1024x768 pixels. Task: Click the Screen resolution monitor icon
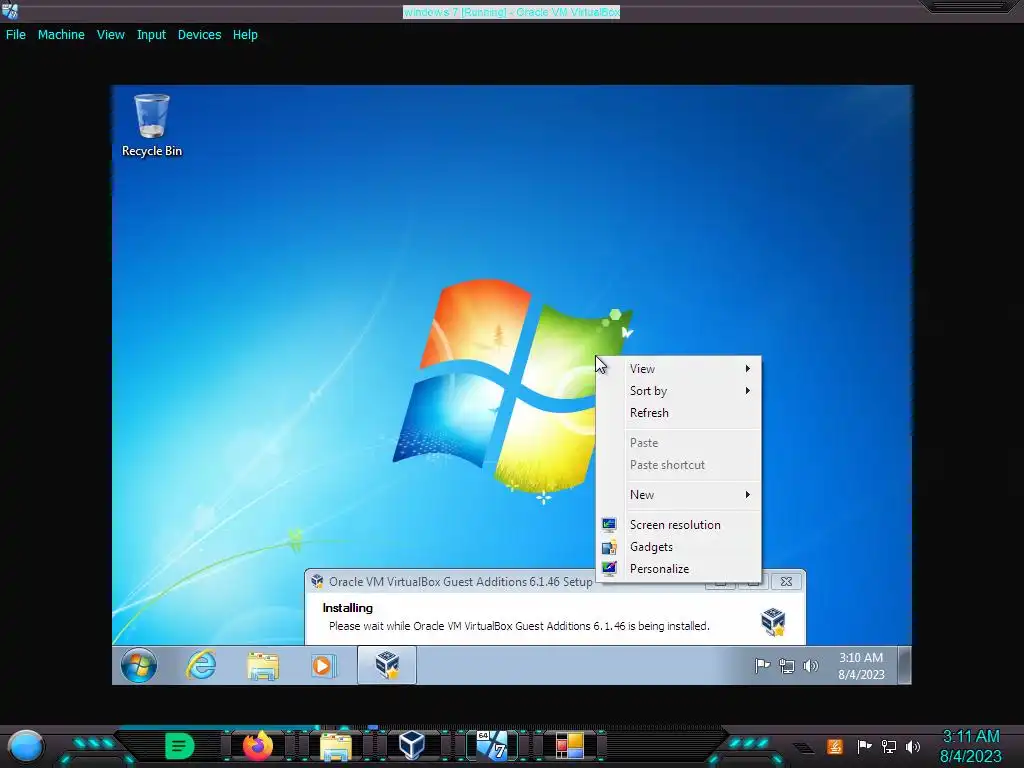pyautogui.click(x=609, y=524)
